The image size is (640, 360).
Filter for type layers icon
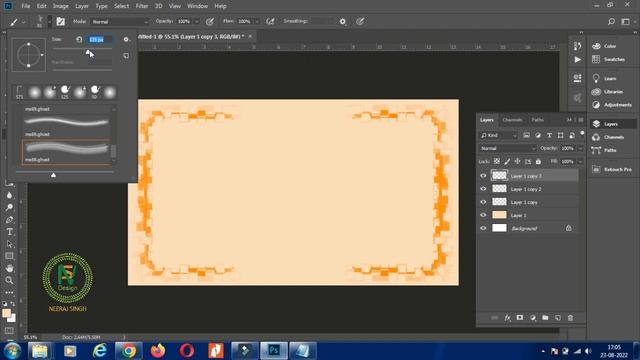(x=549, y=135)
